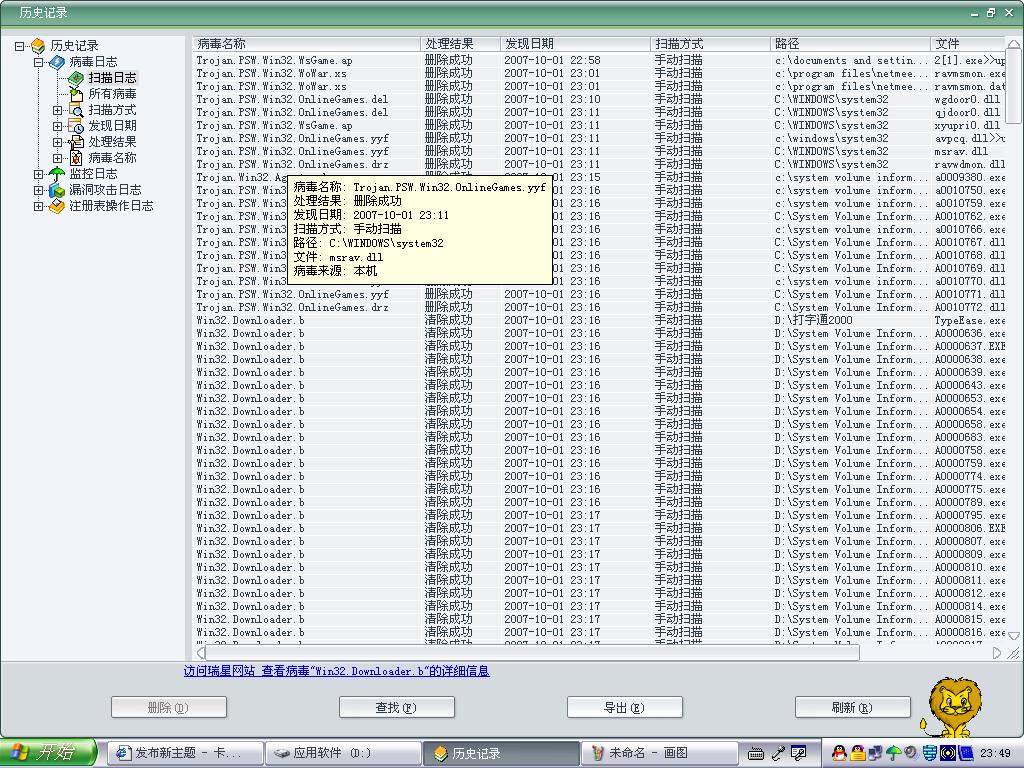This screenshot has height=768, width=1024.
Task: Select the row with file A0010772.dll
Action: [600, 307]
